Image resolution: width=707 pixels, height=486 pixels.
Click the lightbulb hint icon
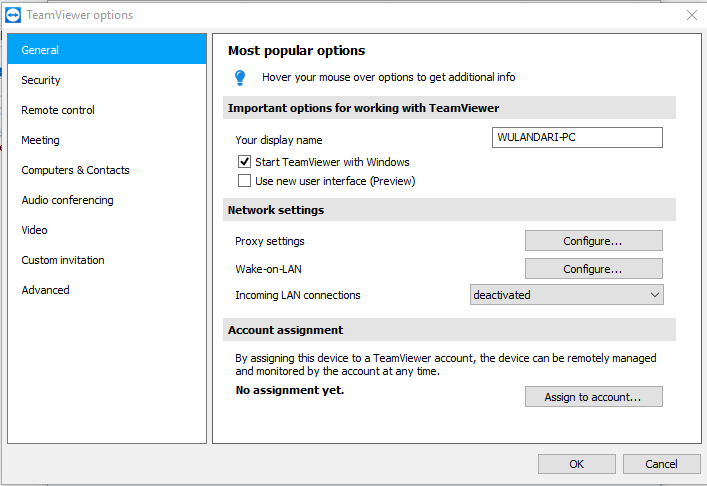[240, 78]
